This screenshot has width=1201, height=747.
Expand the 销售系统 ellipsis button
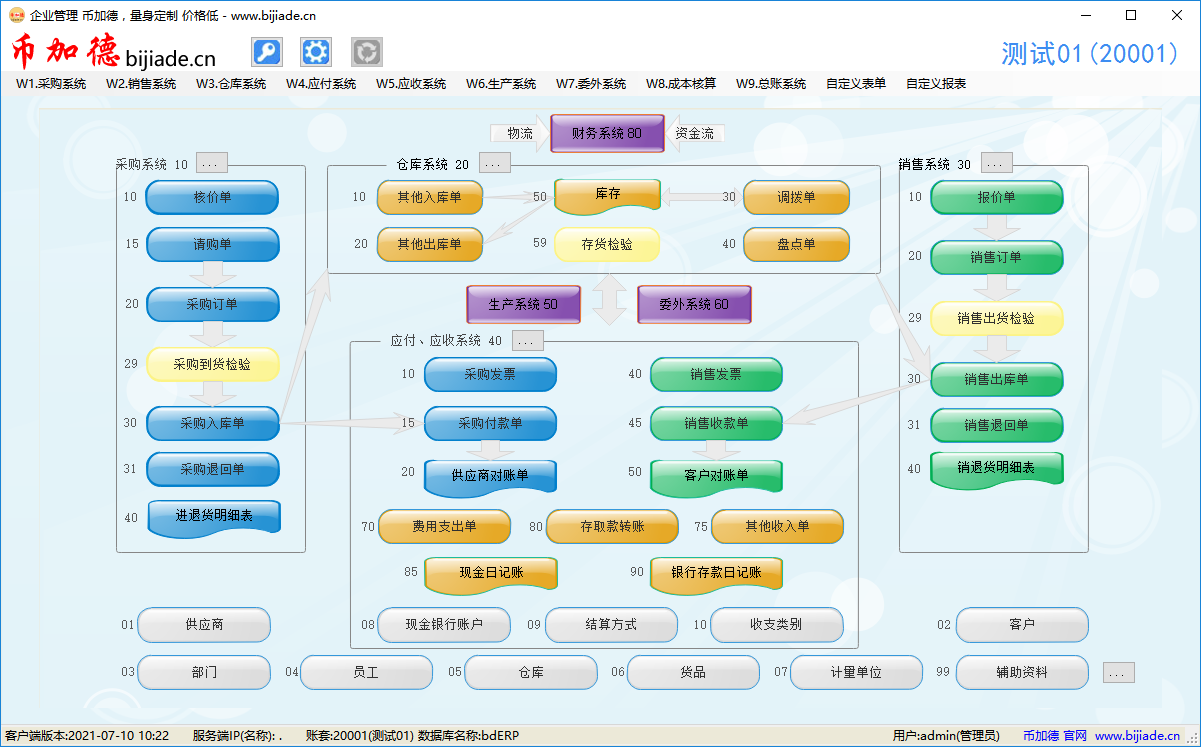pos(996,163)
